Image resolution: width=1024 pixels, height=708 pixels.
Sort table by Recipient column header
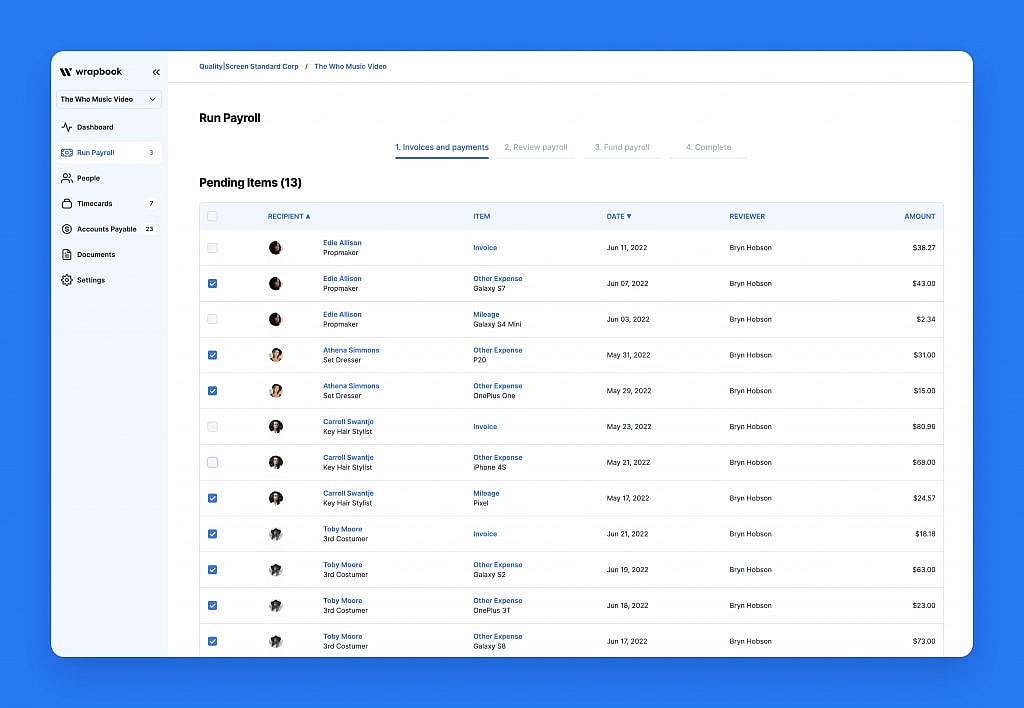288,216
